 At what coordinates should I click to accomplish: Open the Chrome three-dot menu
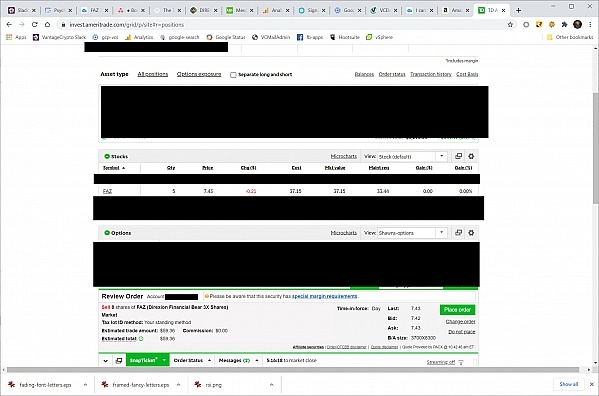click(590, 24)
